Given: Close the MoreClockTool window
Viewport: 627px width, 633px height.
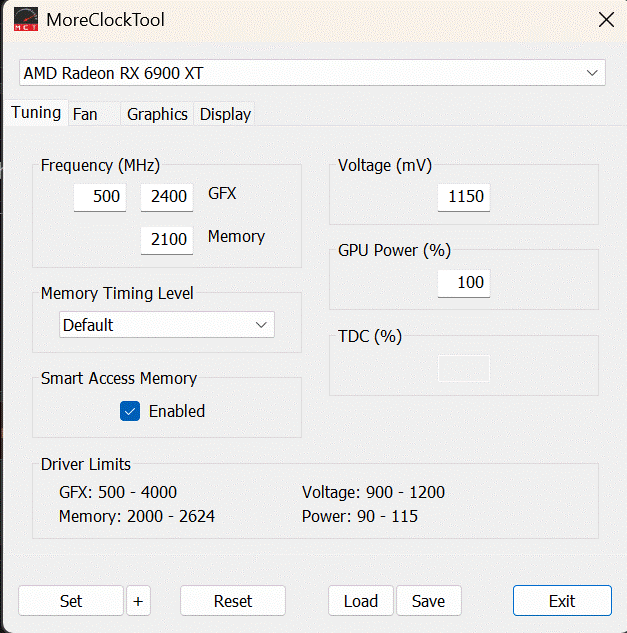Looking at the screenshot, I should 606,19.
